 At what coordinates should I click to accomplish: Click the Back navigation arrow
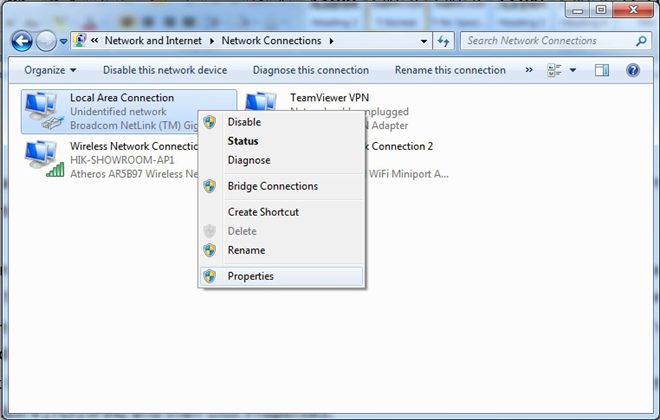pos(22,41)
